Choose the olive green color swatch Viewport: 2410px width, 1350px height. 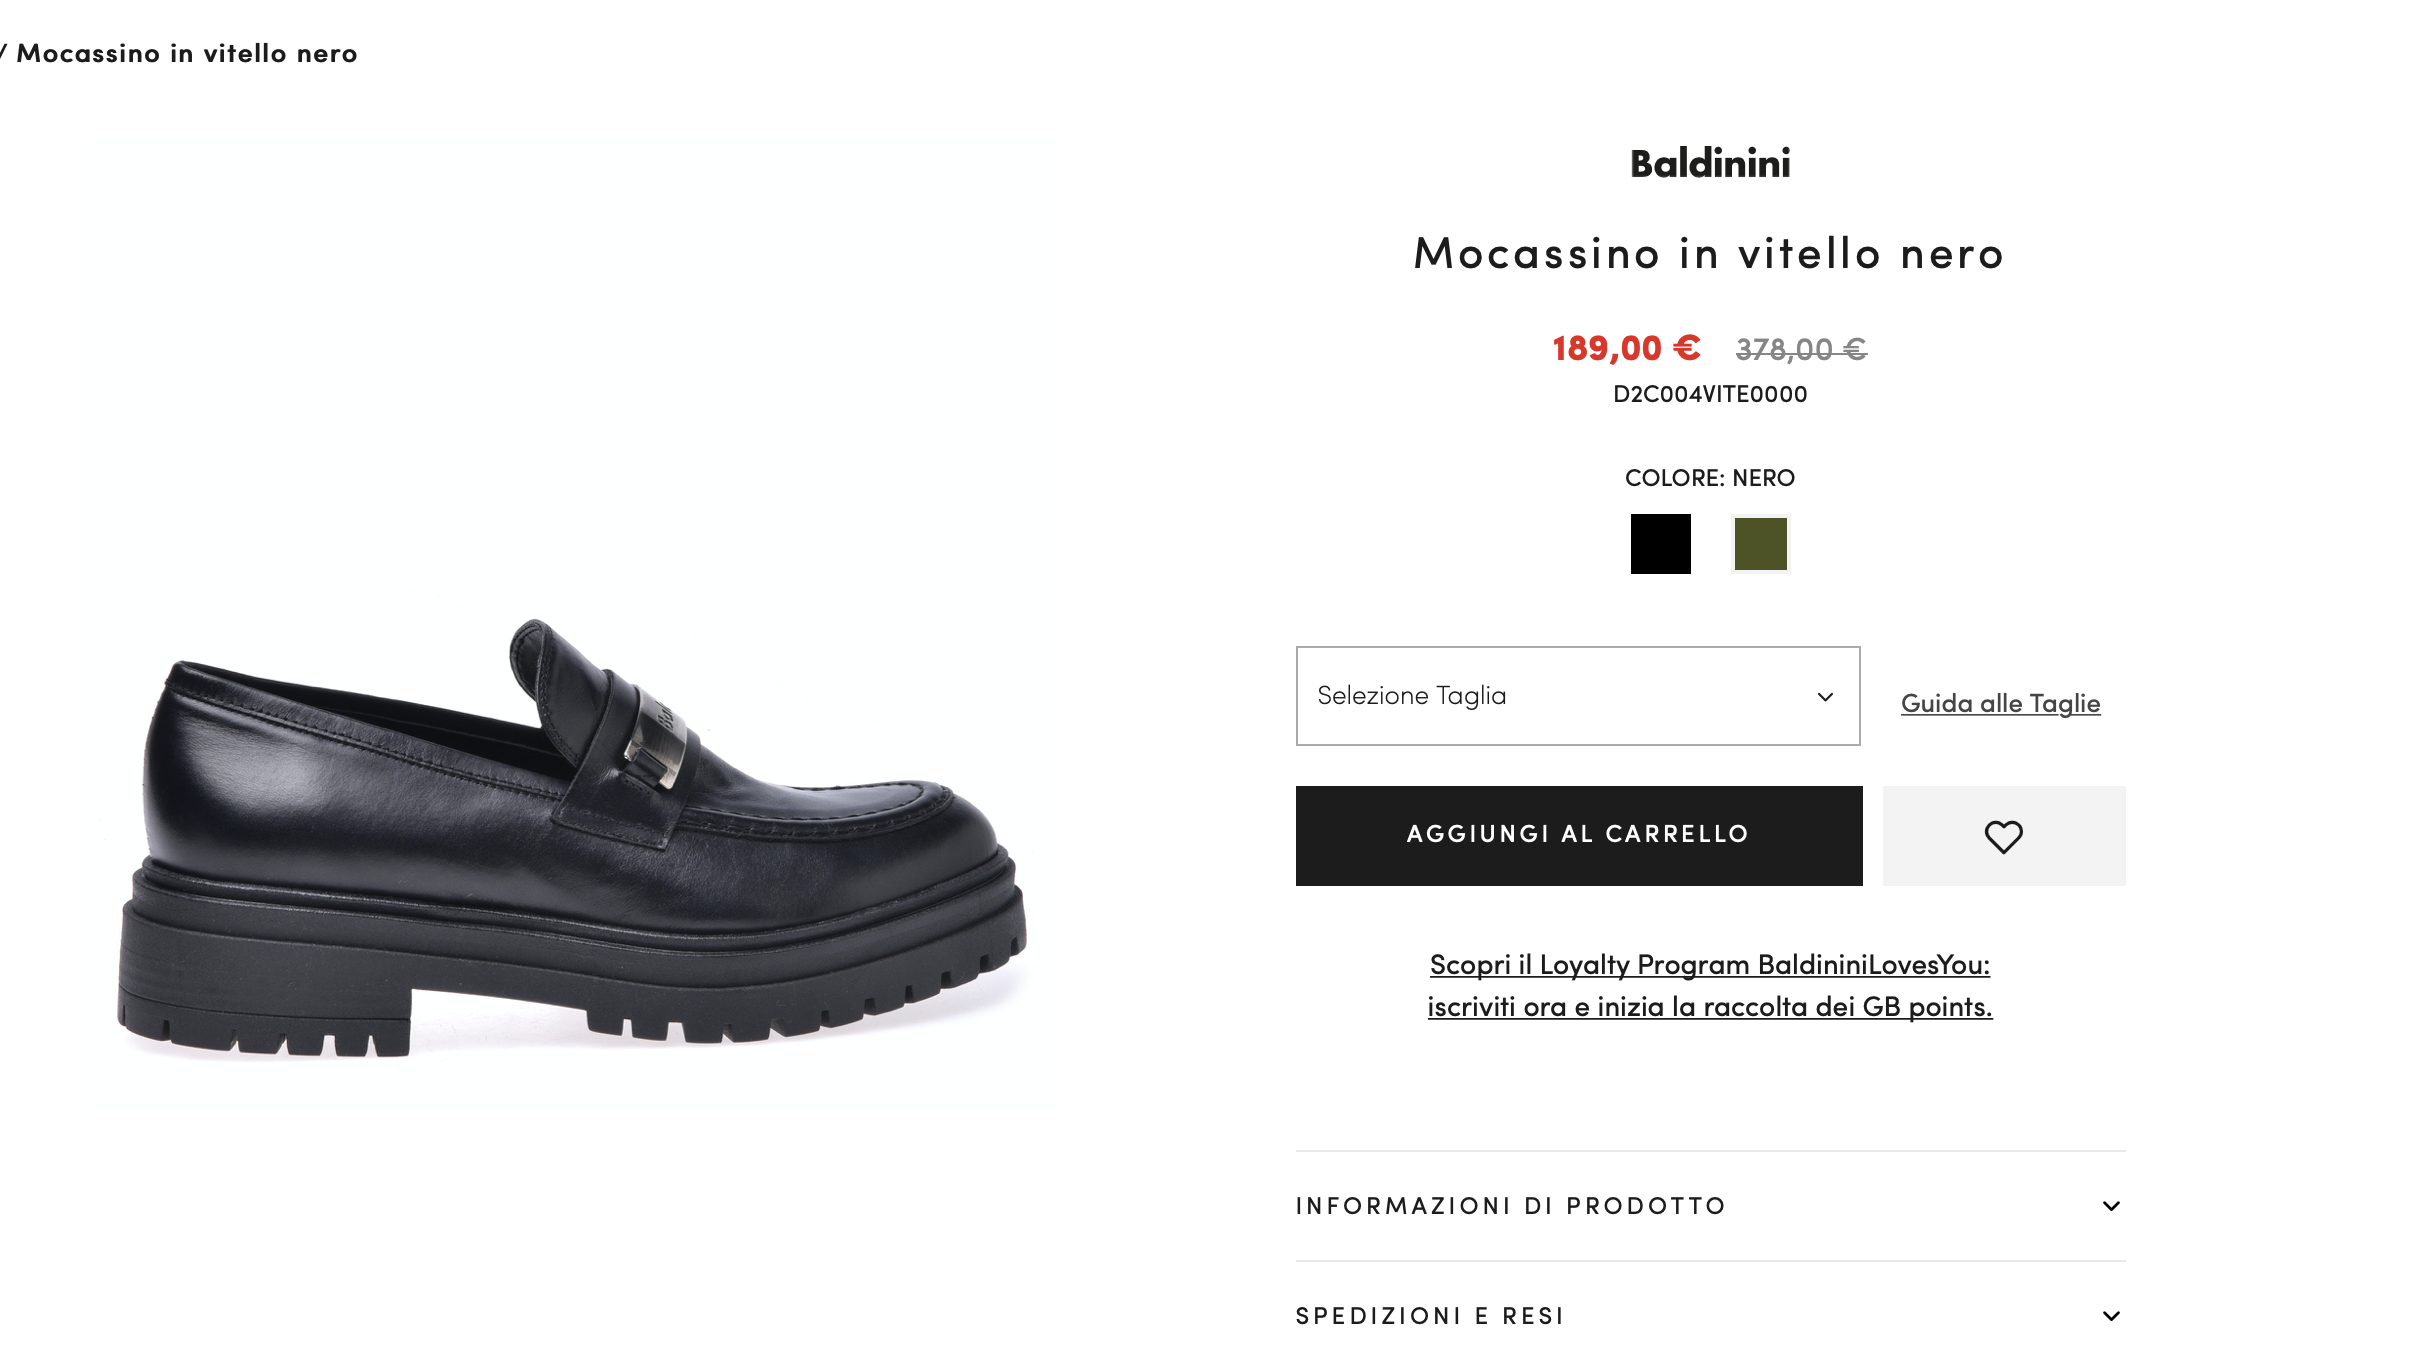(x=1760, y=544)
